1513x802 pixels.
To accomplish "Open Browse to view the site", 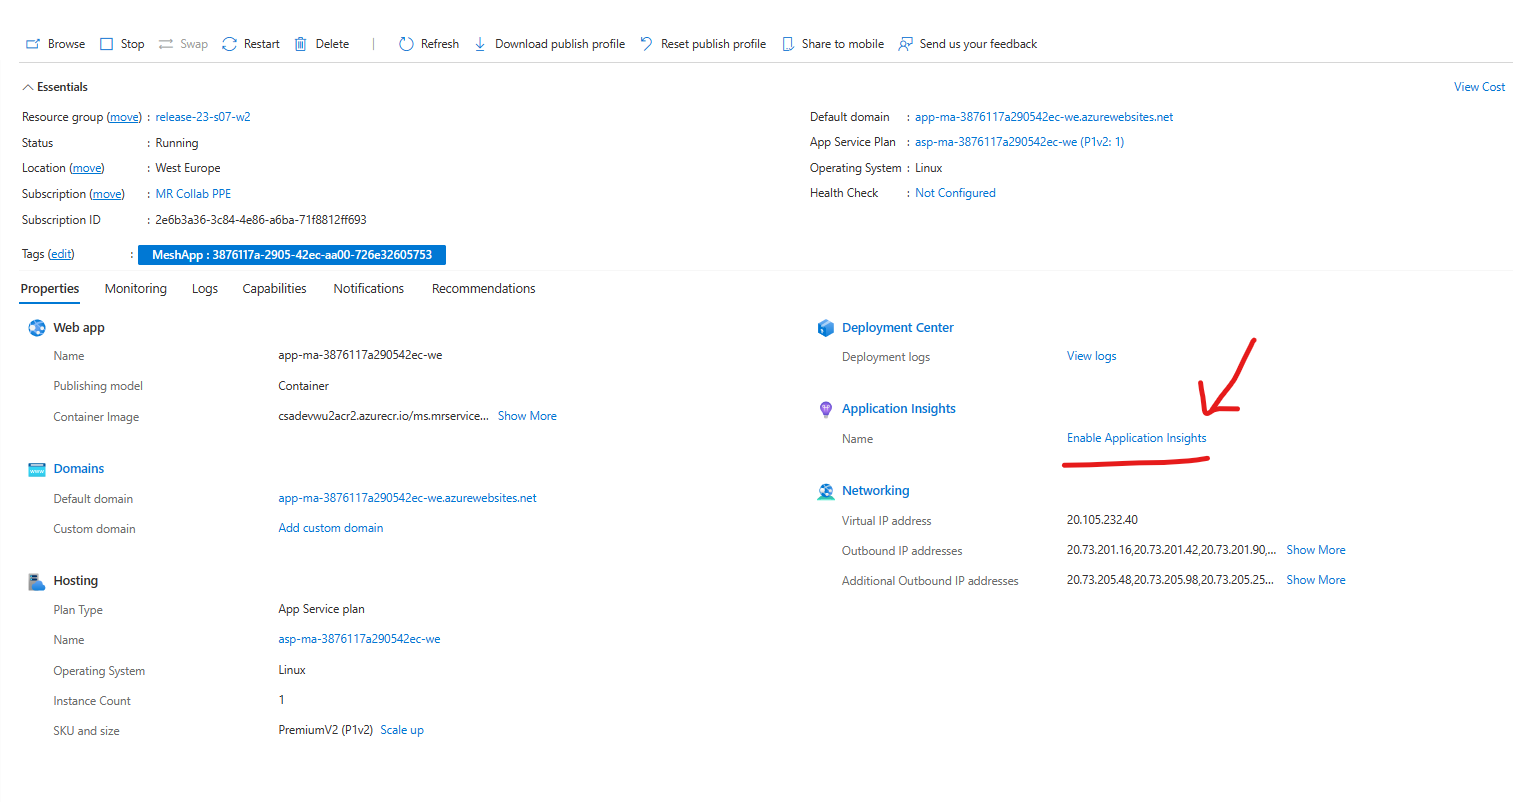I will pos(55,43).
